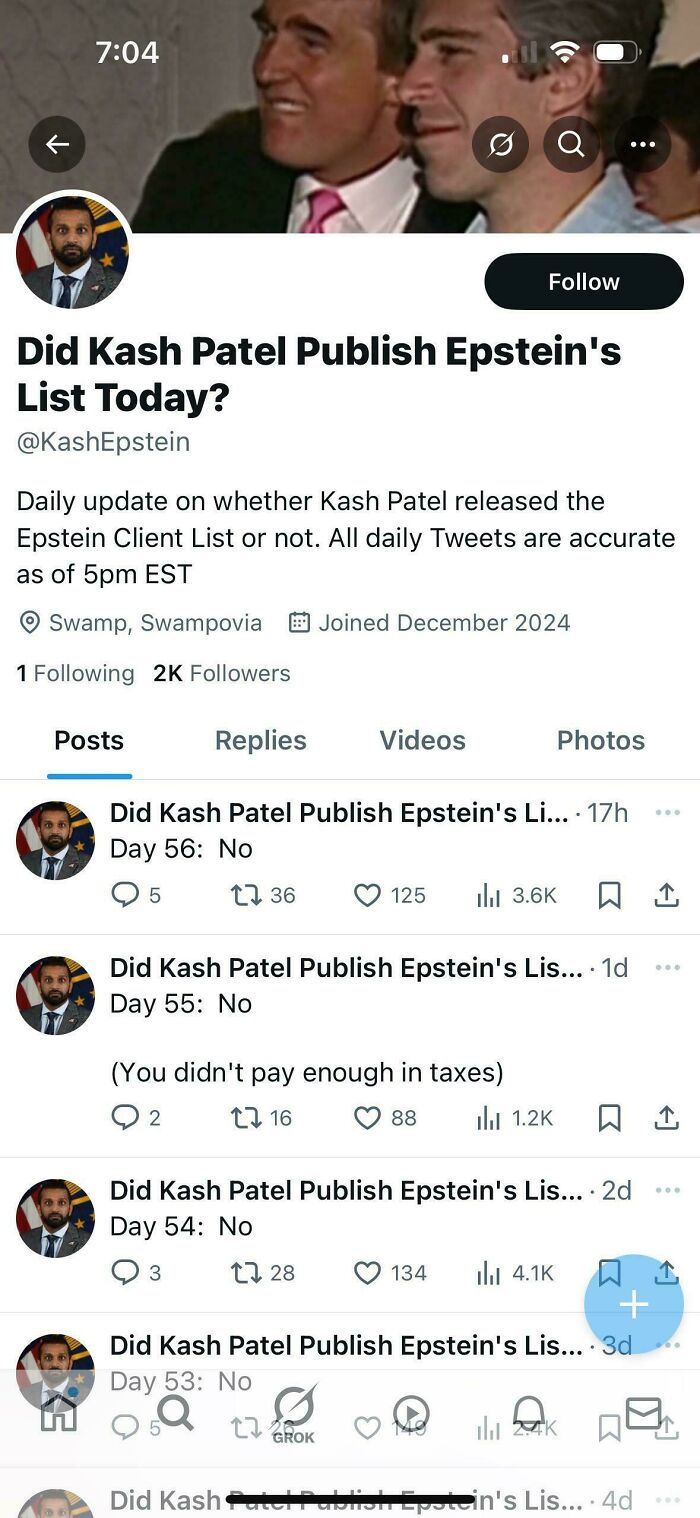The image size is (700, 1518).
Task: Like the Day 54 post
Action: coord(366,1273)
